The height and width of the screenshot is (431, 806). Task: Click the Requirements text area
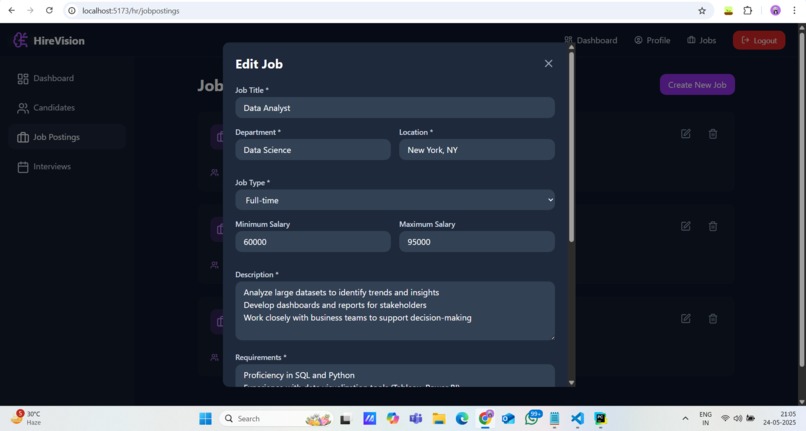coord(395,375)
